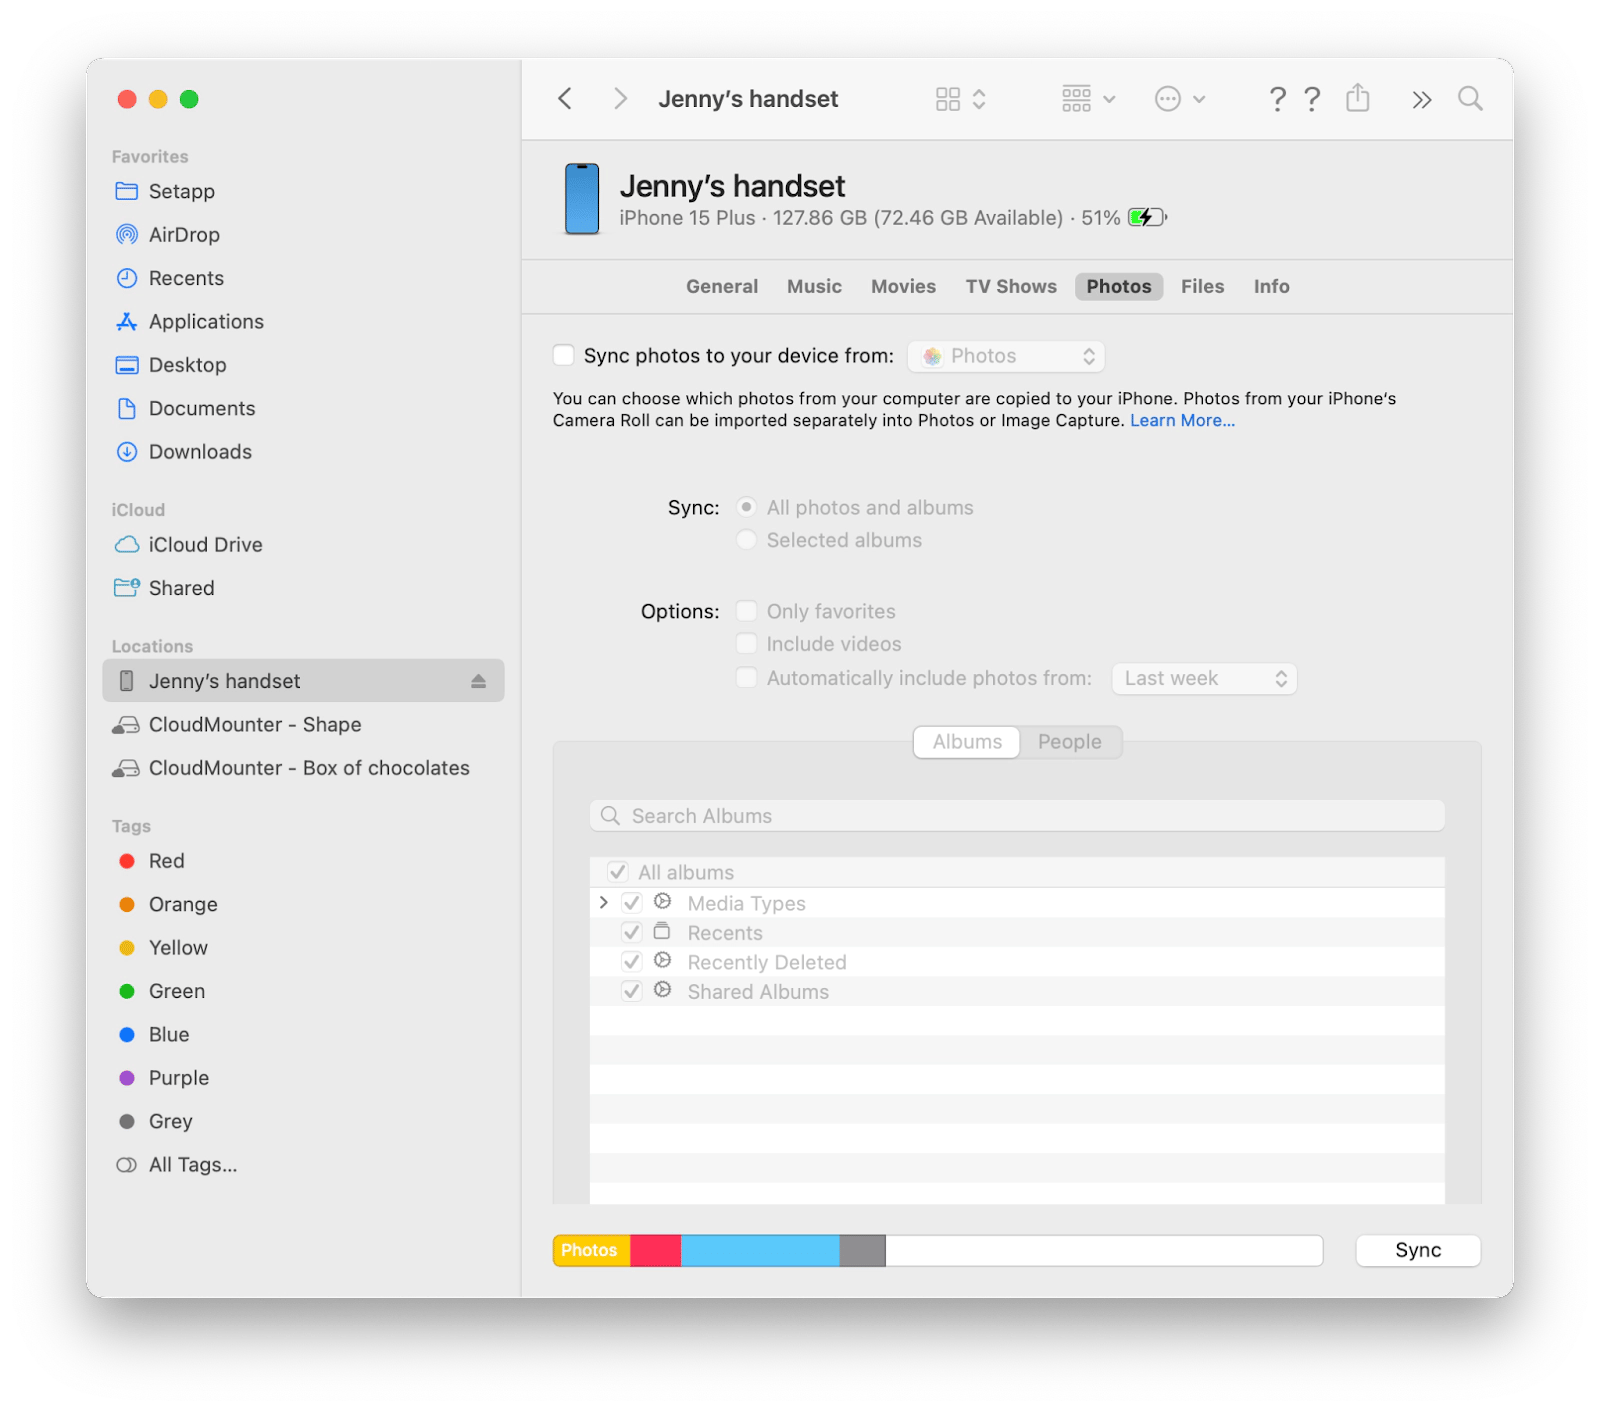Viewport: 1600px width, 1412px height.
Task: Click the second question mark toolbar icon
Action: [x=1312, y=98]
